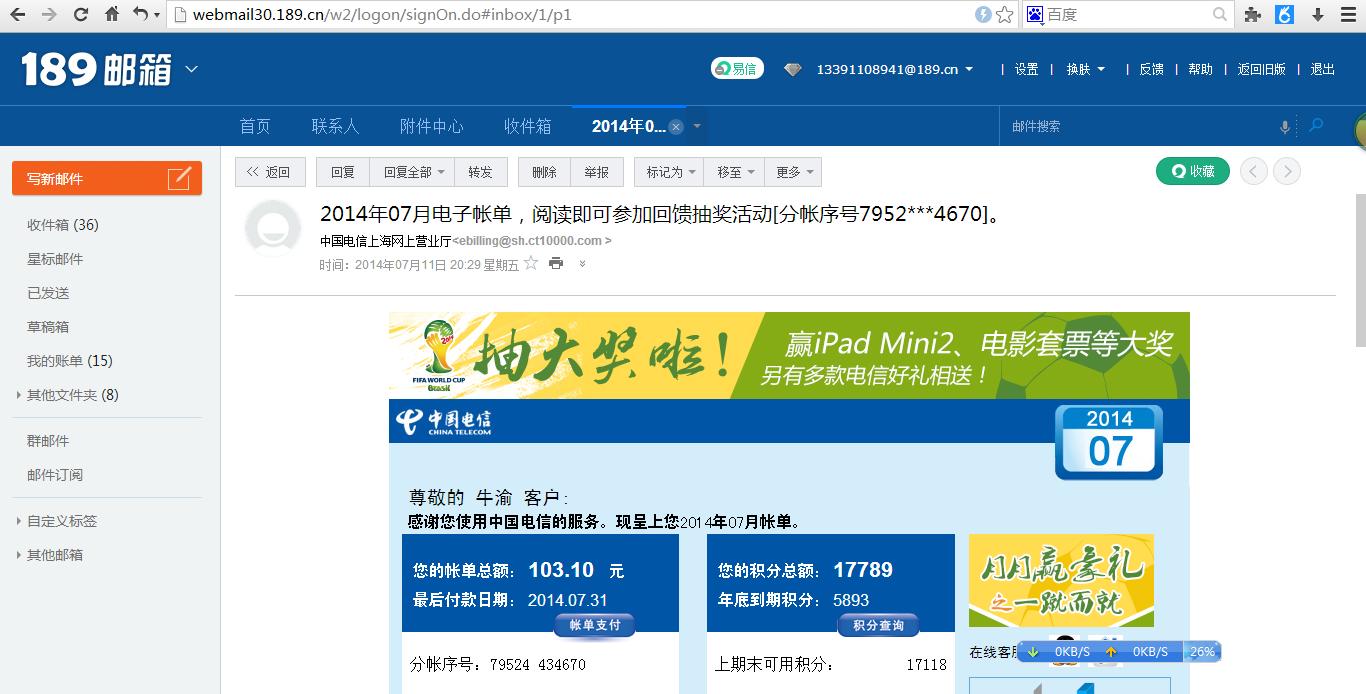Screen dimensions: 1366x694
Task: Click 收藏 favorite button
Action: click(x=1193, y=171)
